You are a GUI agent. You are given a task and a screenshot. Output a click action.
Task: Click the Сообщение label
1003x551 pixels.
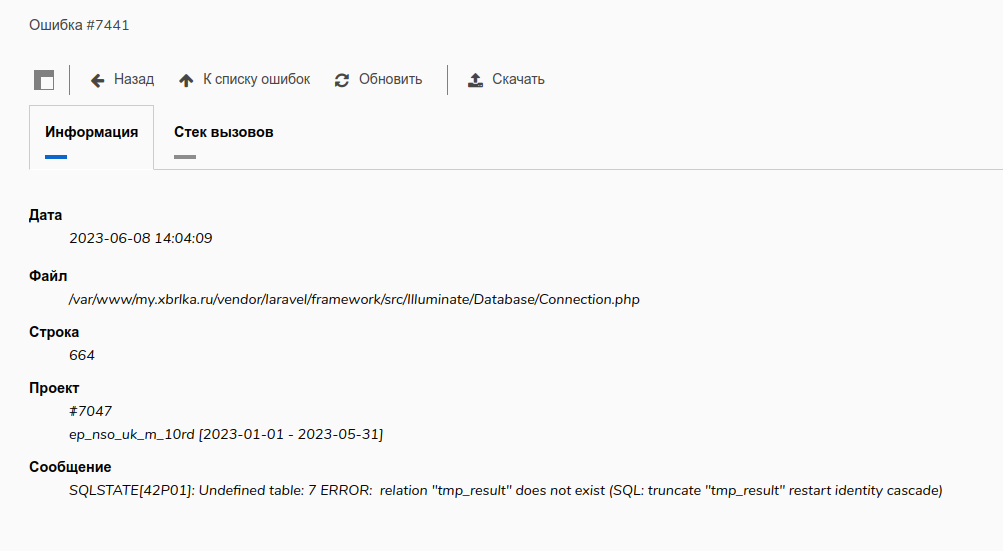[70, 467]
